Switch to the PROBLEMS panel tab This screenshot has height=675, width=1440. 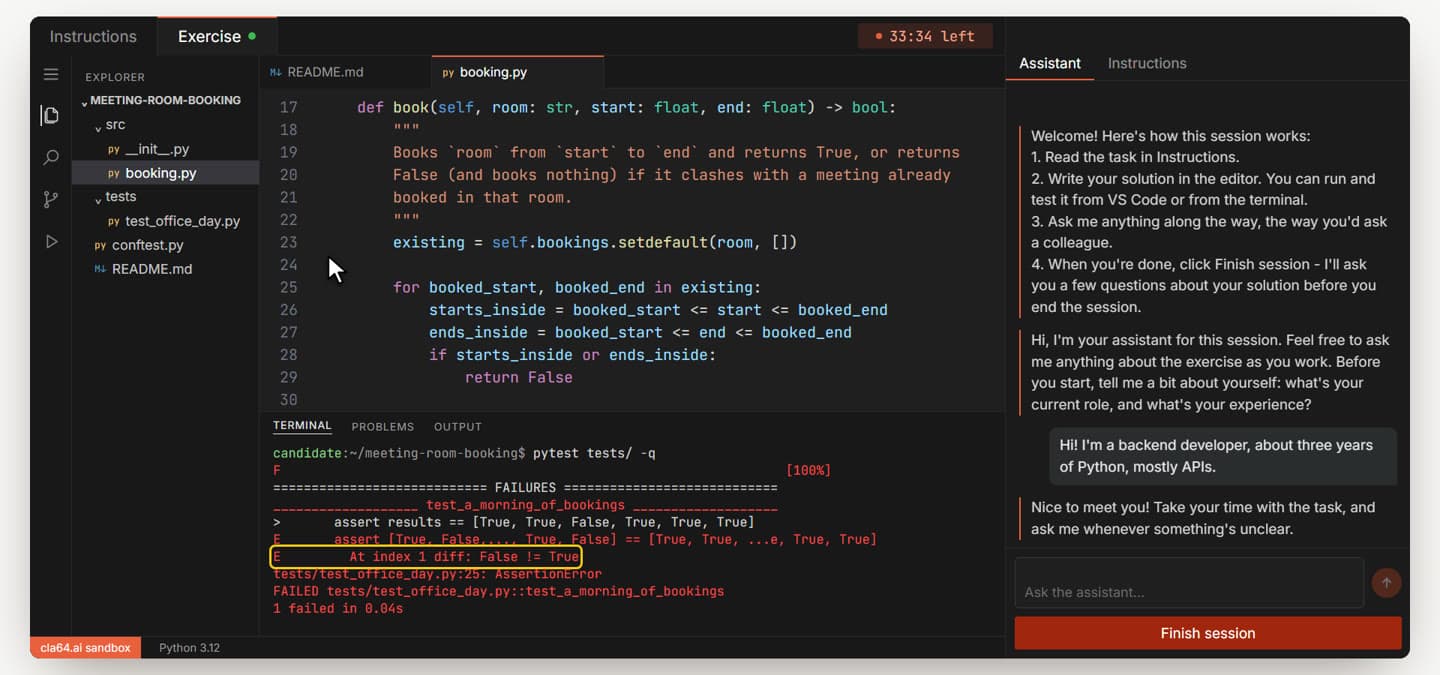tap(382, 426)
